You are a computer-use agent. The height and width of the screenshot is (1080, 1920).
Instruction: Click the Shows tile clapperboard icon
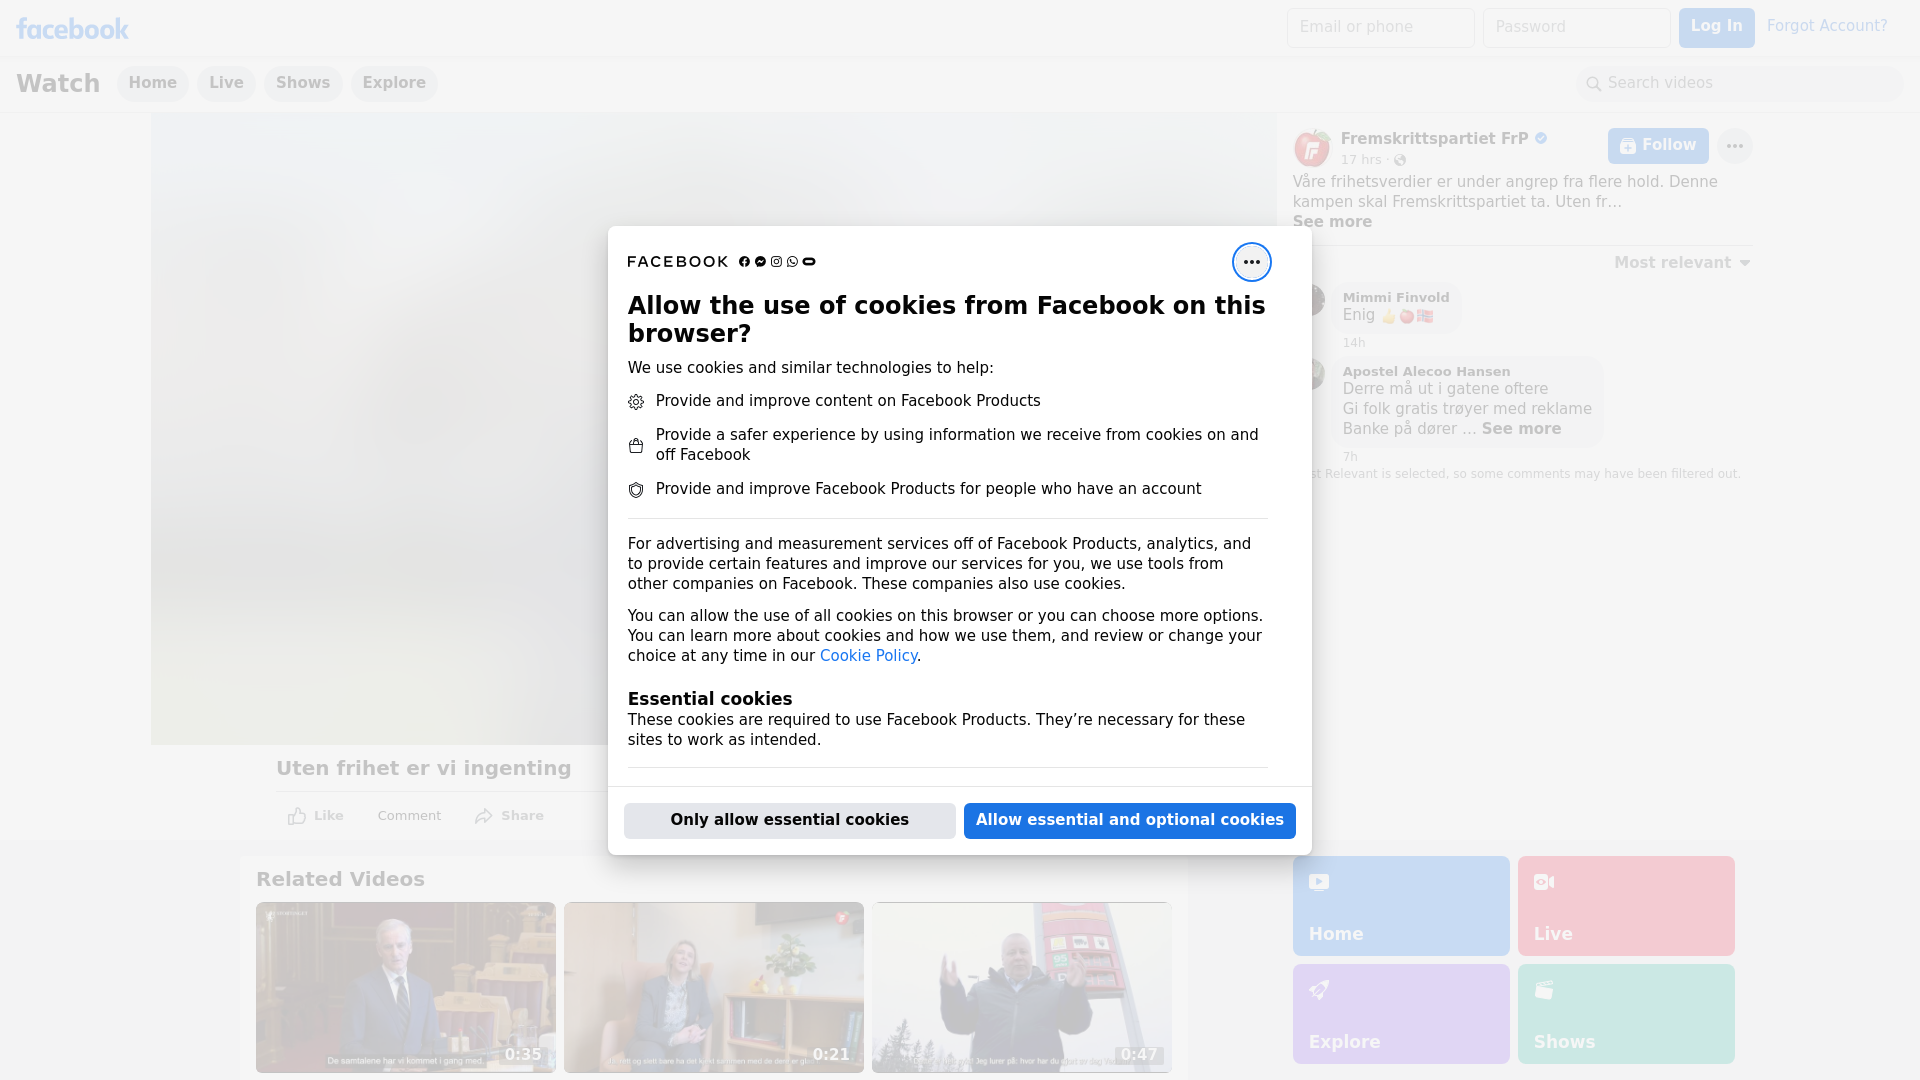tap(1544, 990)
